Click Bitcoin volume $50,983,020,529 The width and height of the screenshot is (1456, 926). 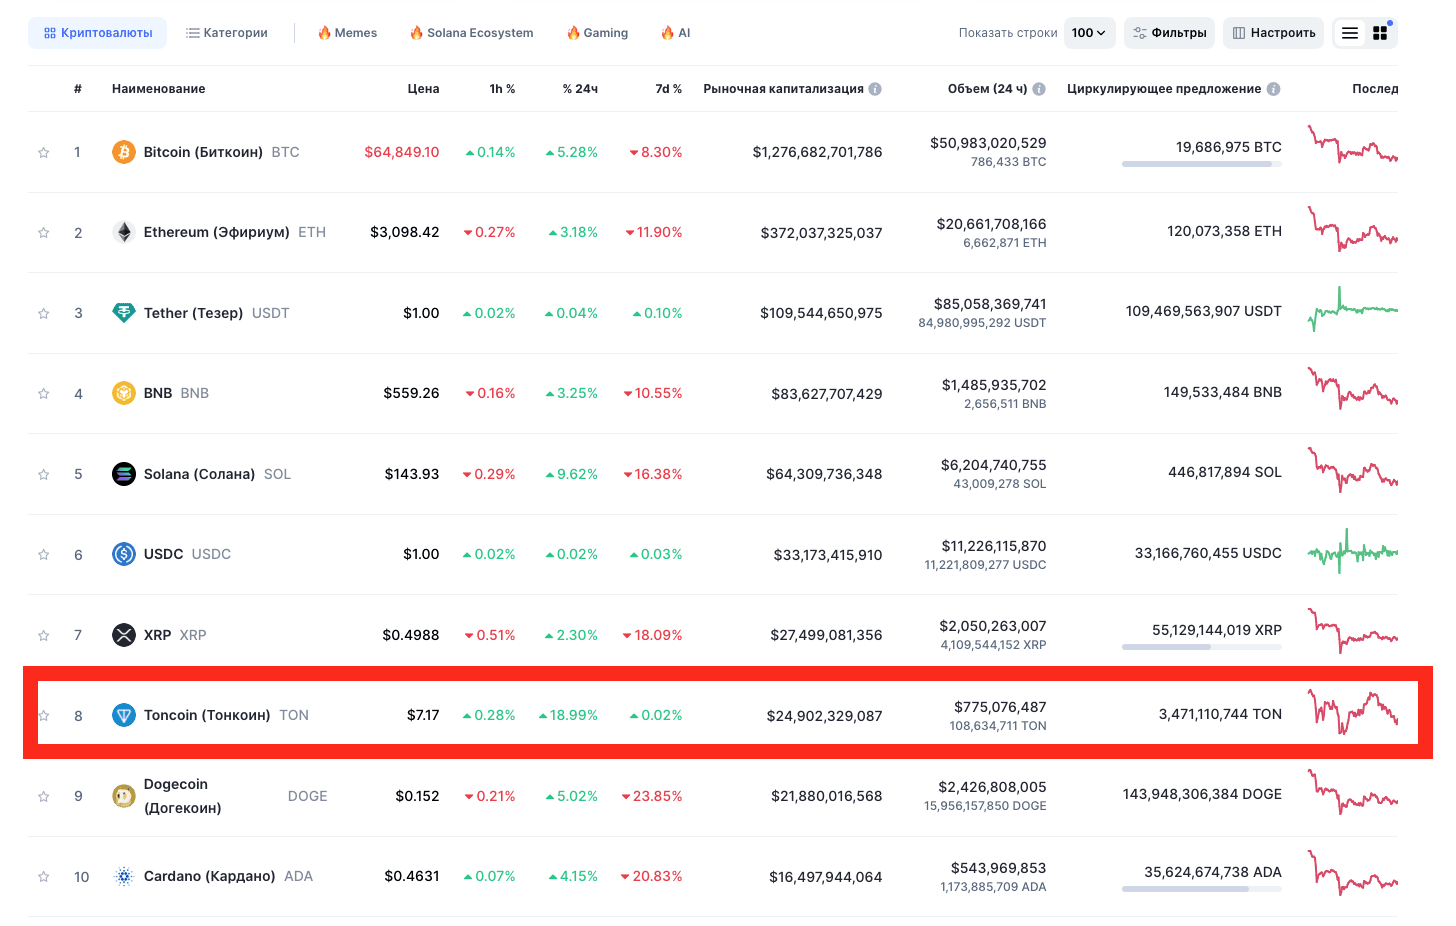(x=988, y=143)
